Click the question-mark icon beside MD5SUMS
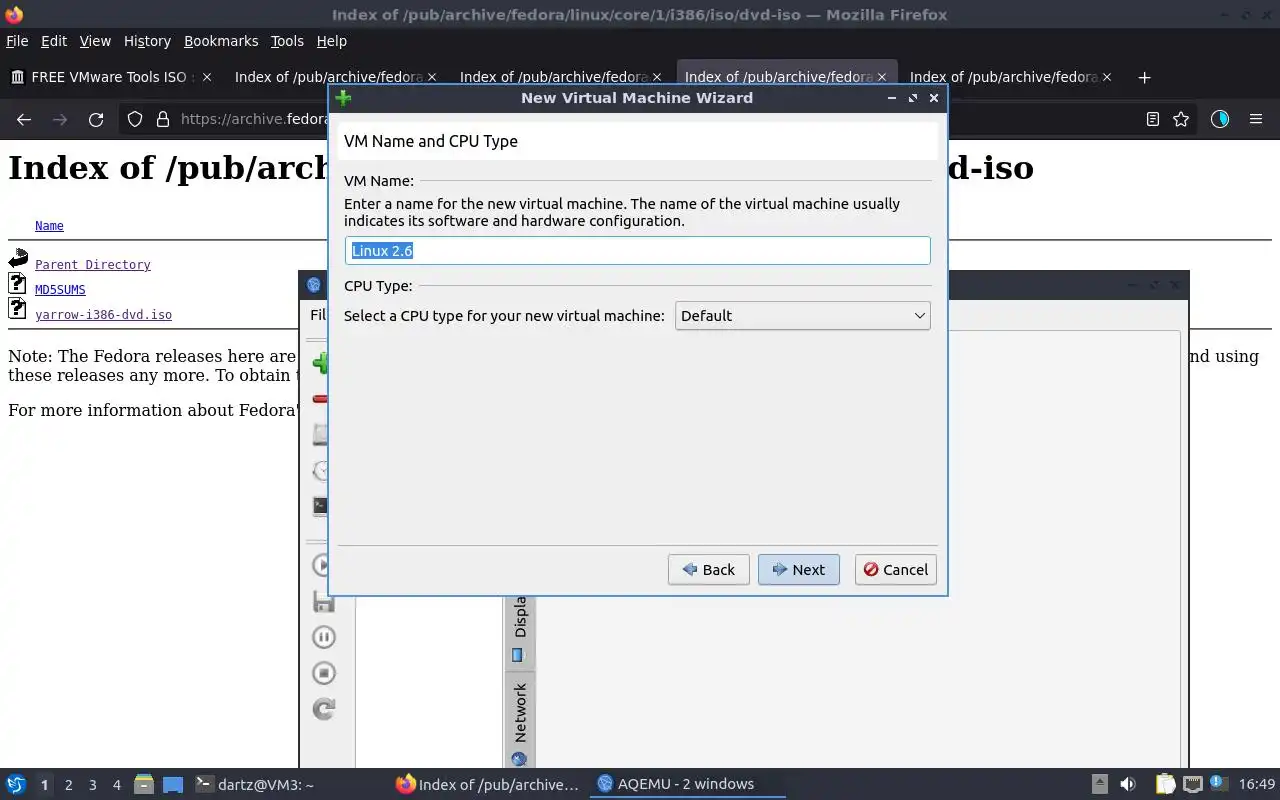The width and height of the screenshot is (1280, 800). [x=17, y=283]
